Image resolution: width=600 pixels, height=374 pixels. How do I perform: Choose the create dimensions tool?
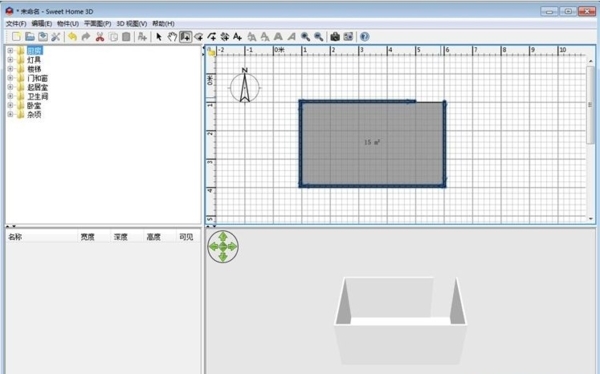[x=225, y=37]
